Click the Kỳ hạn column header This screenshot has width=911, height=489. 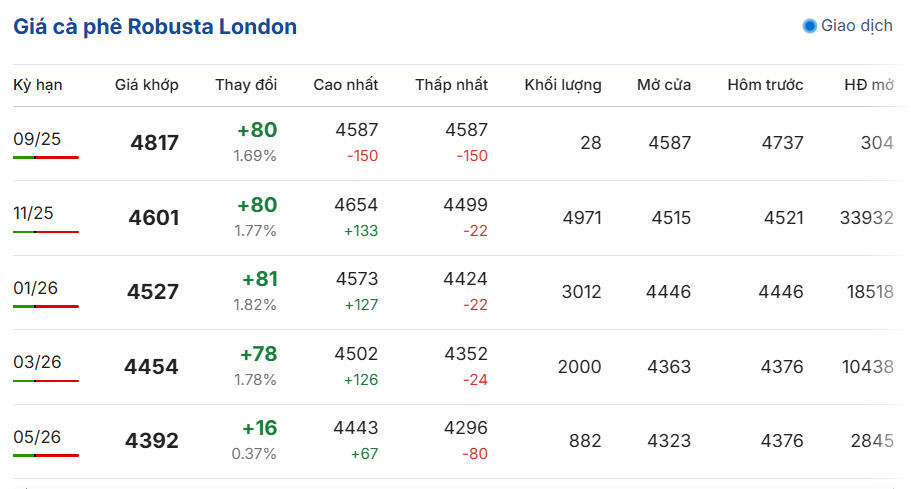[38, 85]
